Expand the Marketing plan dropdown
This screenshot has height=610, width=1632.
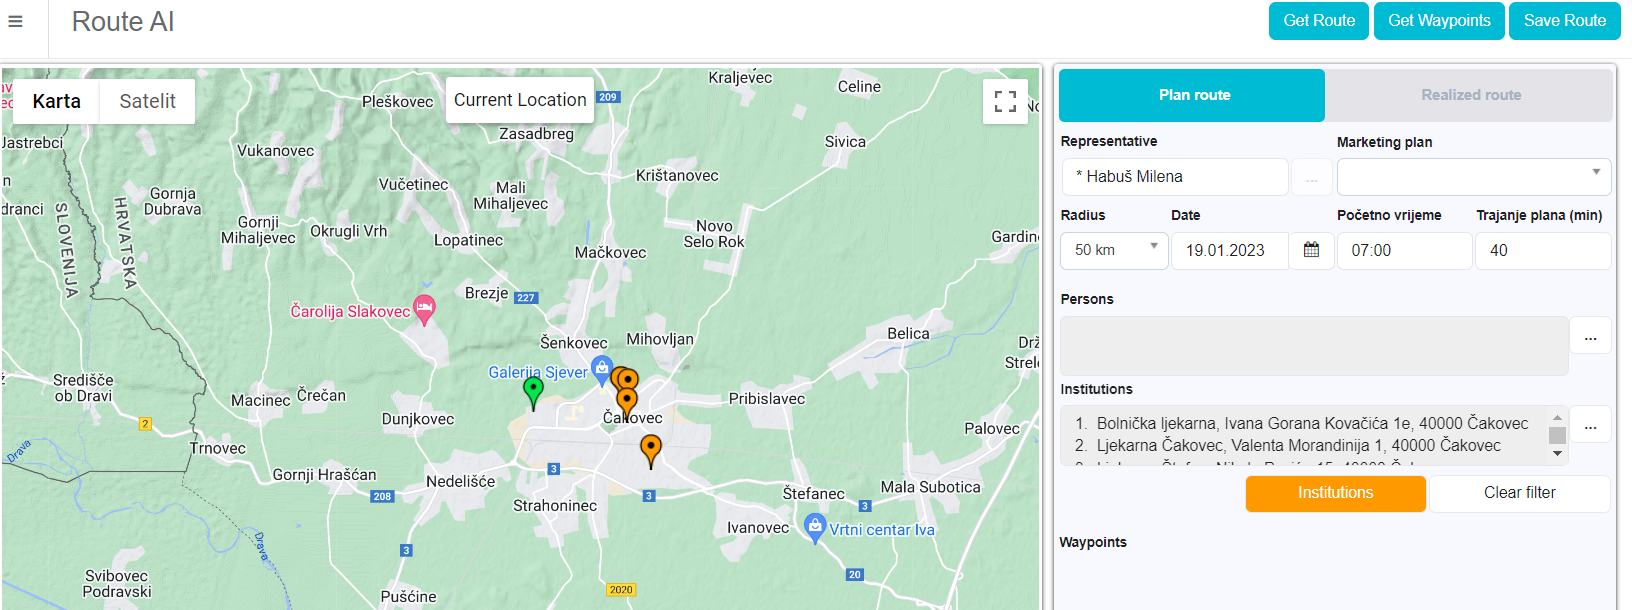coord(1473,176)
